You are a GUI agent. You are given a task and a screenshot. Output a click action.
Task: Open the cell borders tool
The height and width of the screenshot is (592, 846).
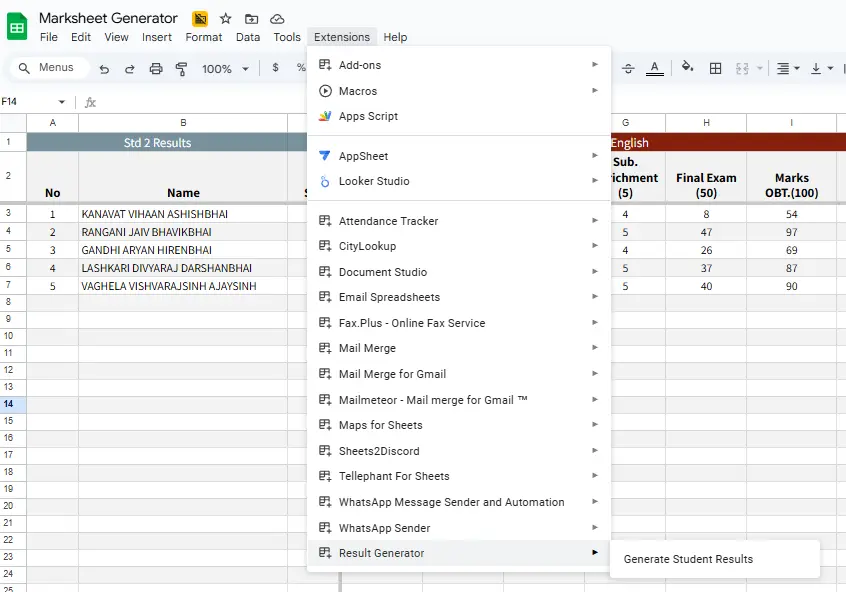click(x=715, y=69)
